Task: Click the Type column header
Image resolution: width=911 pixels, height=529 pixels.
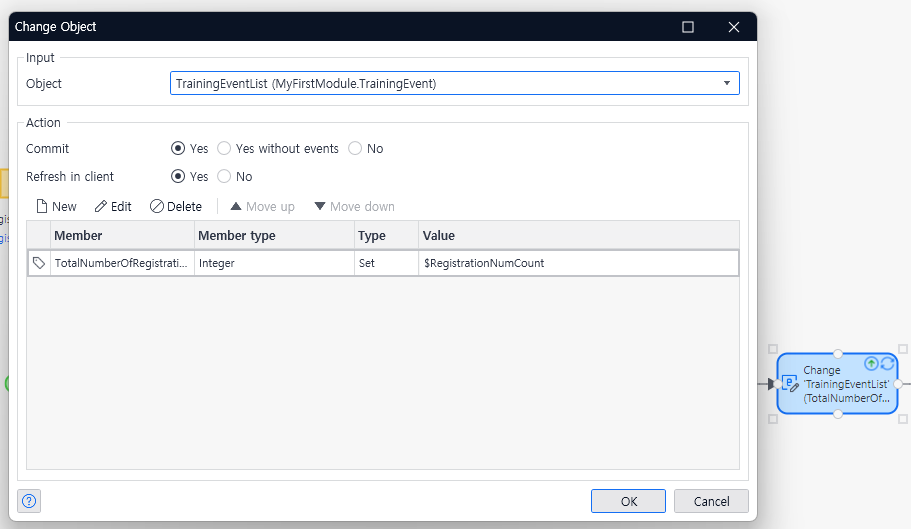Action: [386, 236]
